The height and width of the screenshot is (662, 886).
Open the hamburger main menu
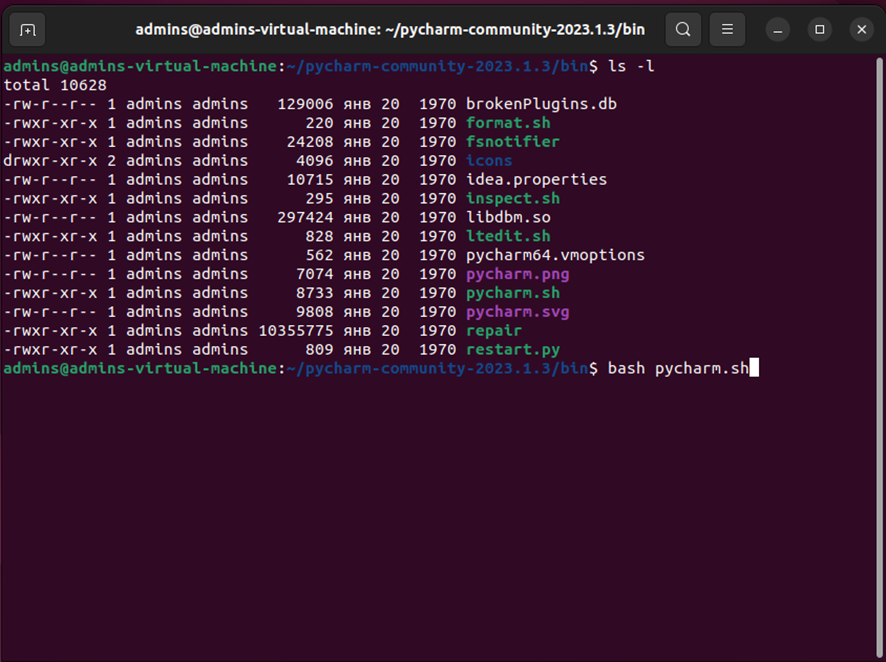coord(727,29)
